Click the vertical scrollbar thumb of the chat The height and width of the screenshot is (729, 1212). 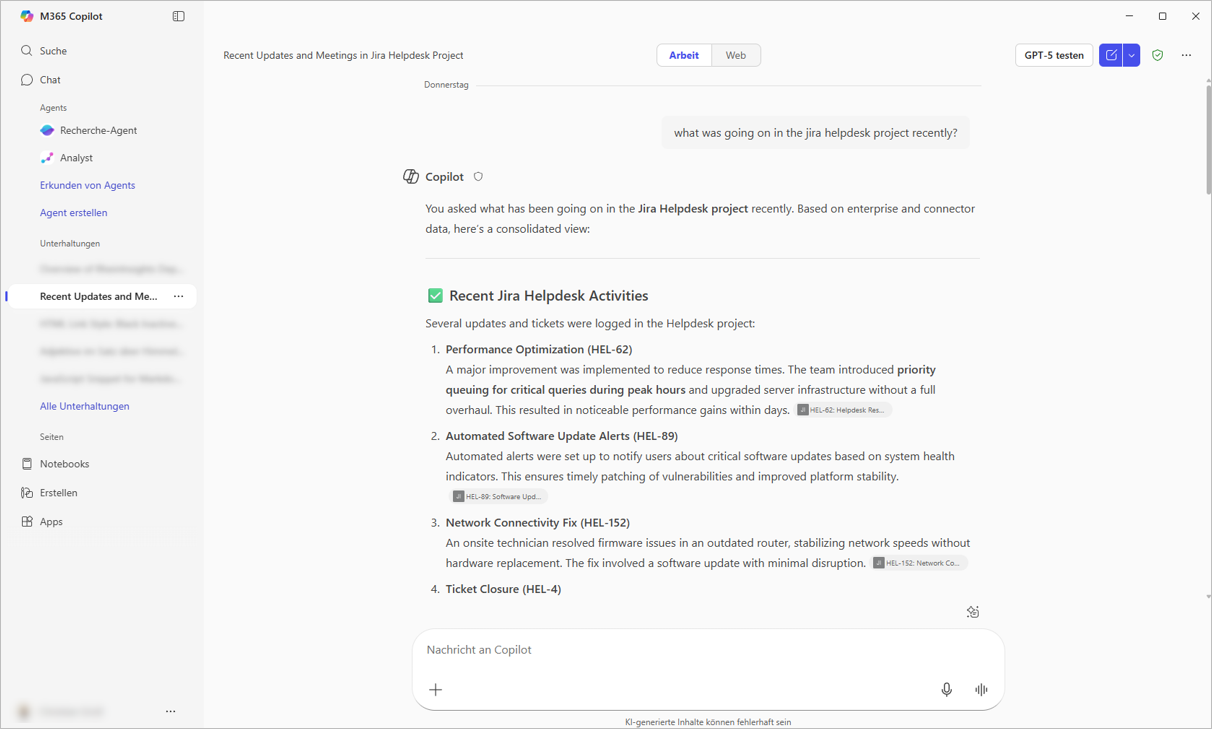1207,140
